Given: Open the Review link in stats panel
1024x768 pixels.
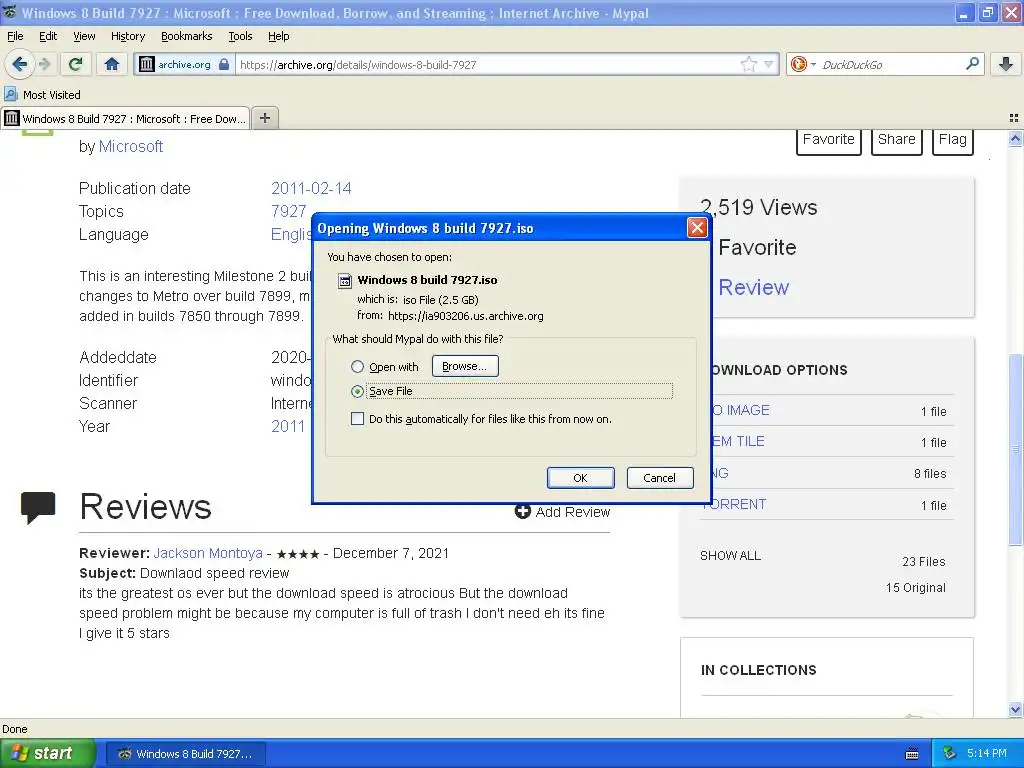Looking at the screenshot, I should [x=754, y=287].
